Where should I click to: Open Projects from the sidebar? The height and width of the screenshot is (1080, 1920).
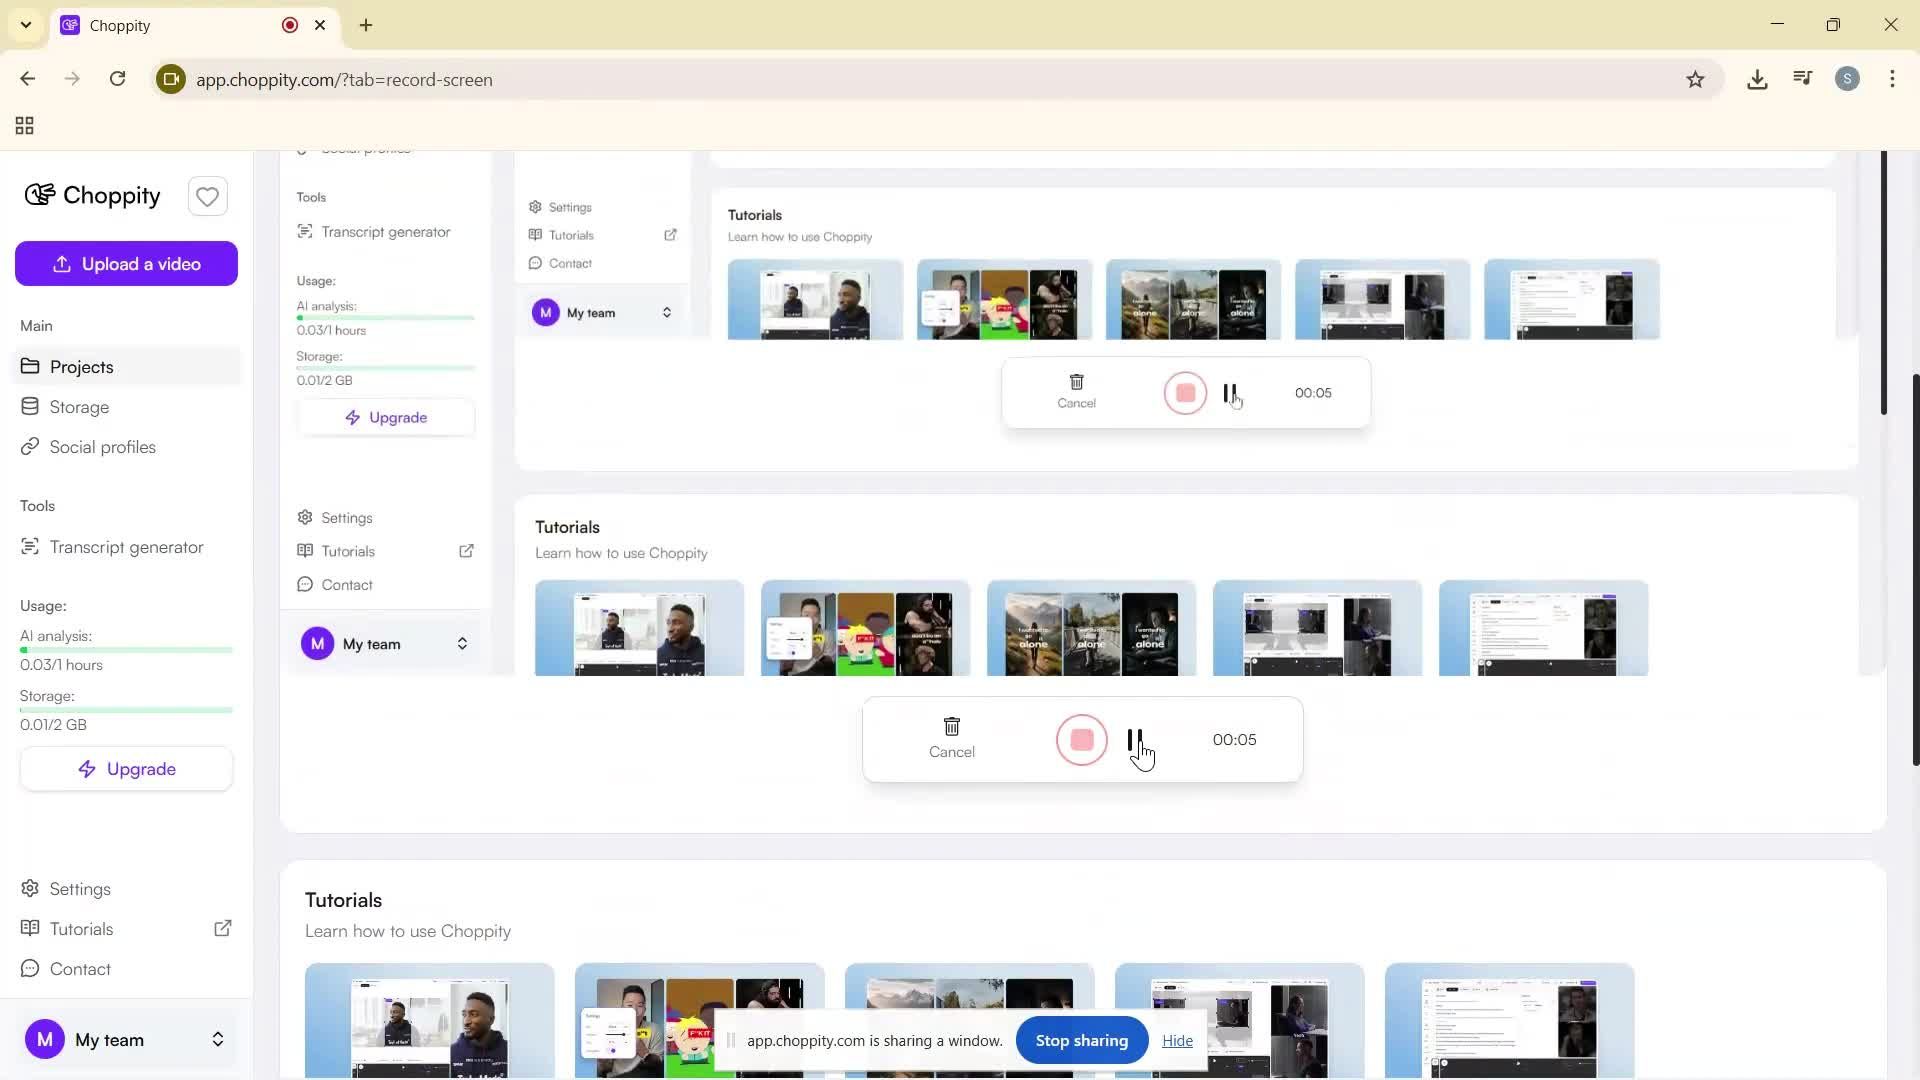pyautogui.click(x=81, y=366)
